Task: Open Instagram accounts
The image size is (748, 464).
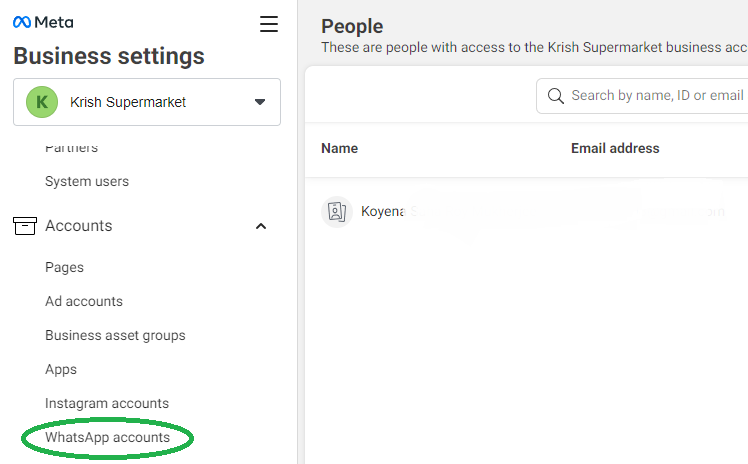Action: pyautogui.click(x=107, y=403)
